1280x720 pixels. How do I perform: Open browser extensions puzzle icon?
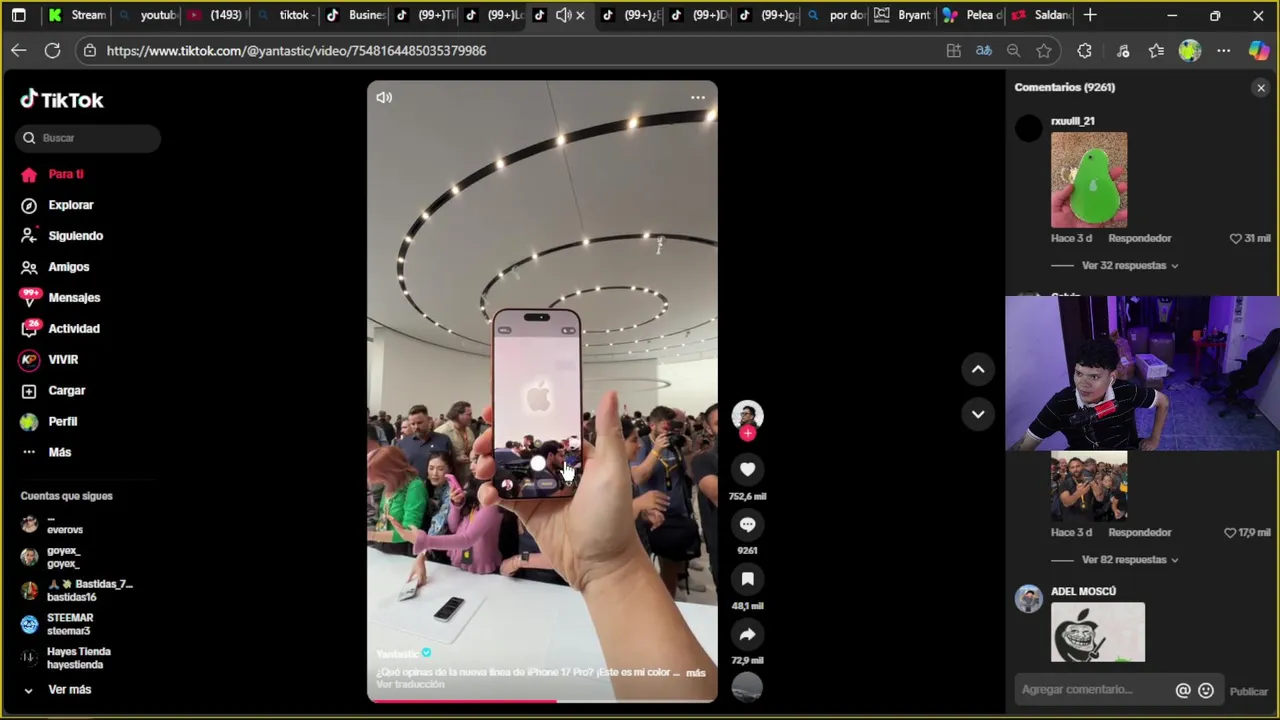coord(1085,50)
